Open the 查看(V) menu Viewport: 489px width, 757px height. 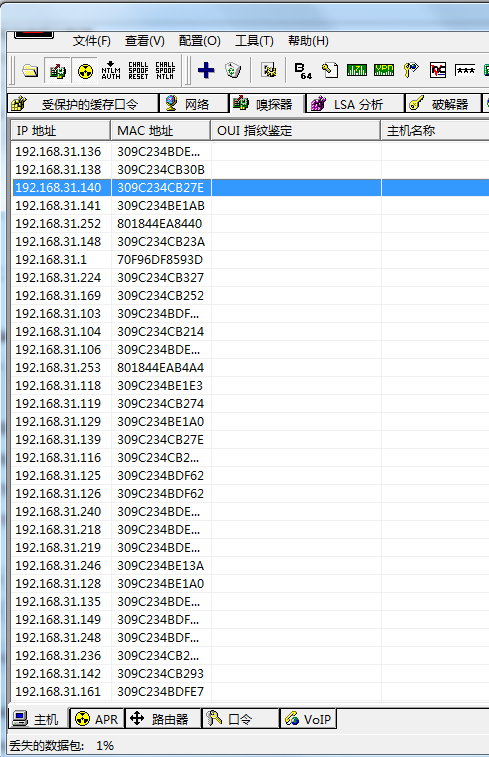145,41
